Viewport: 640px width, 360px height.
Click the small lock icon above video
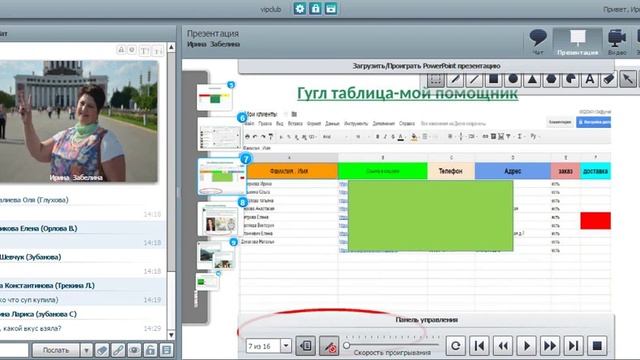point(121,50)
